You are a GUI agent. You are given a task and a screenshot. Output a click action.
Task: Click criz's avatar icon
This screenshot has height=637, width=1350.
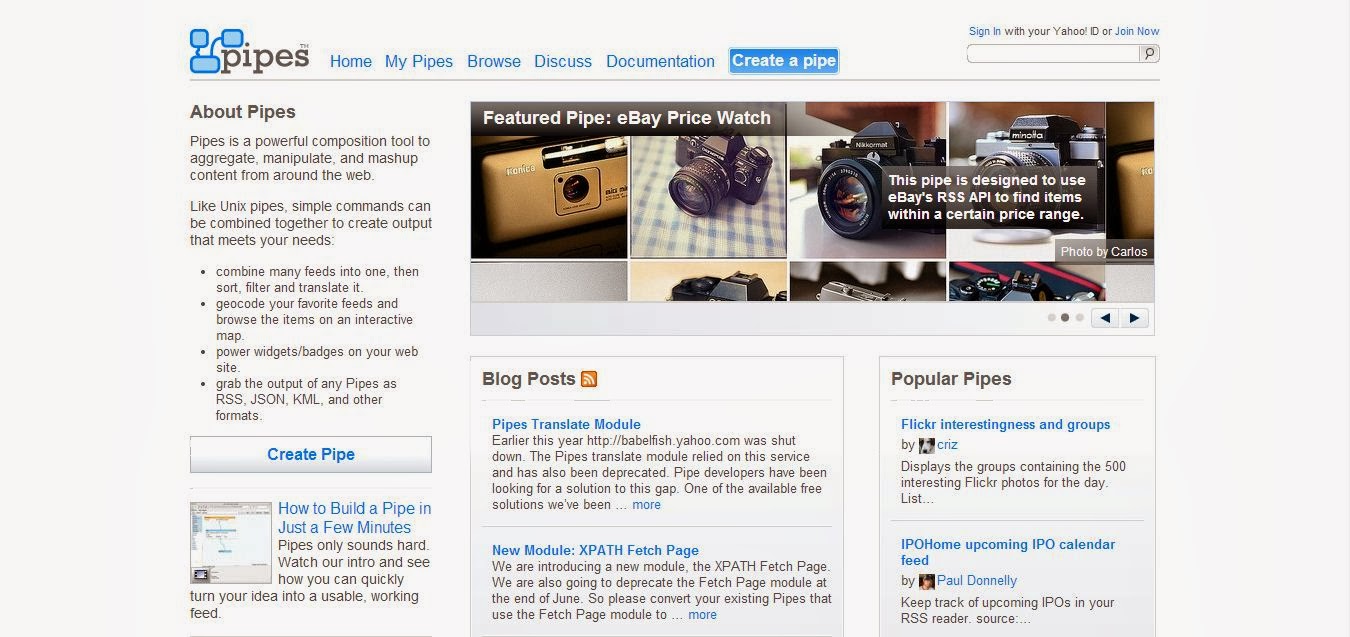pos(927,445)
